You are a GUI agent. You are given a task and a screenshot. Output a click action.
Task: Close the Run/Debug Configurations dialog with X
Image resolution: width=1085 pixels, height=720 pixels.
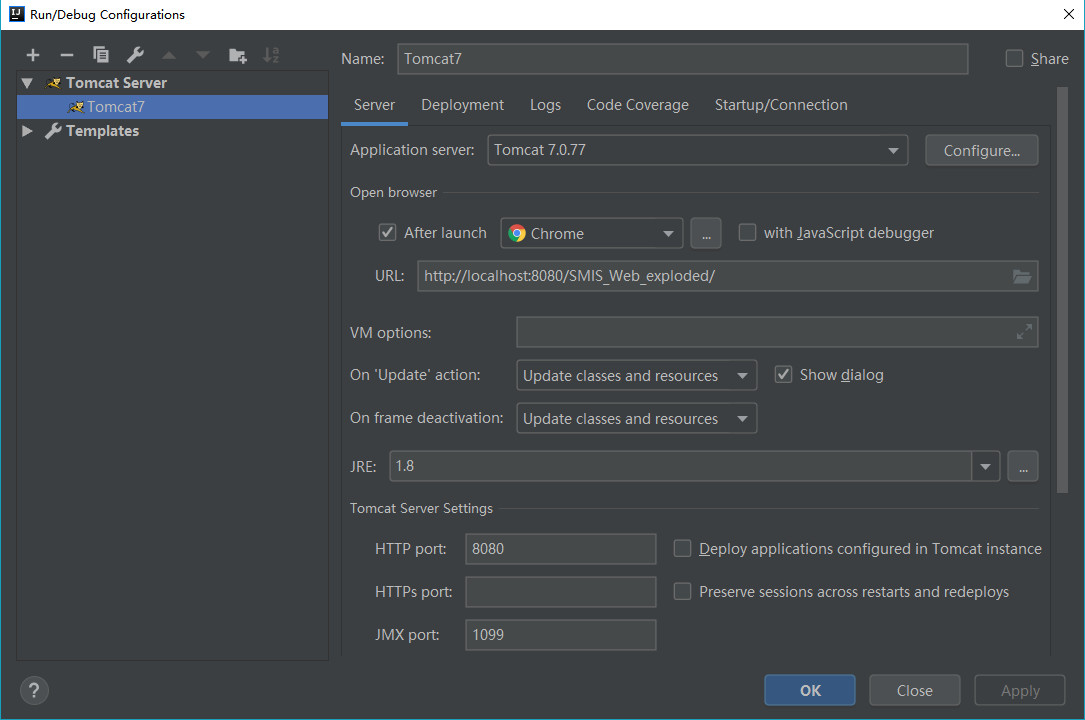click(1068, 14)
